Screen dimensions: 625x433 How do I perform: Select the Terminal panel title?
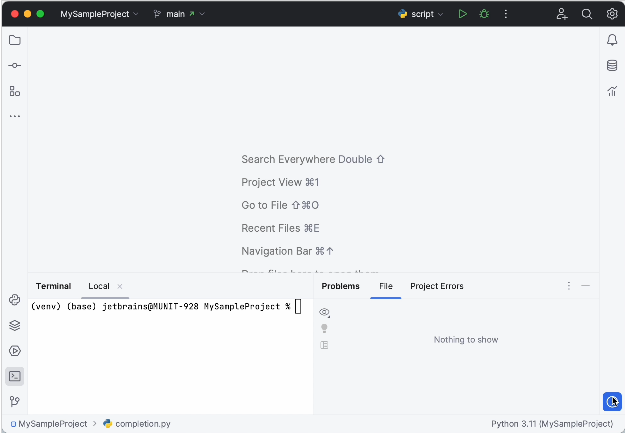pos(53,286)
